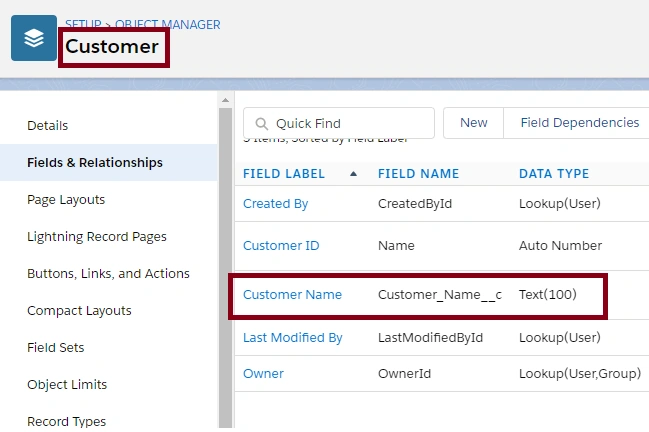Open the Details section
Image resolution: width=649 pixels, height=432 pixels.
pos(48,125)
